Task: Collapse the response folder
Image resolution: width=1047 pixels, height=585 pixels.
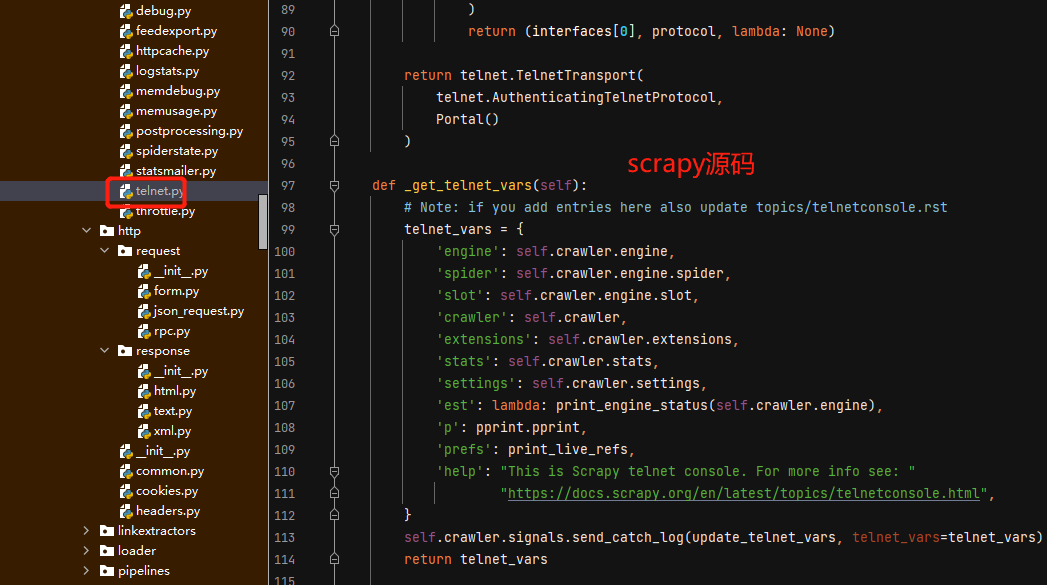Action: click(105, 351)
